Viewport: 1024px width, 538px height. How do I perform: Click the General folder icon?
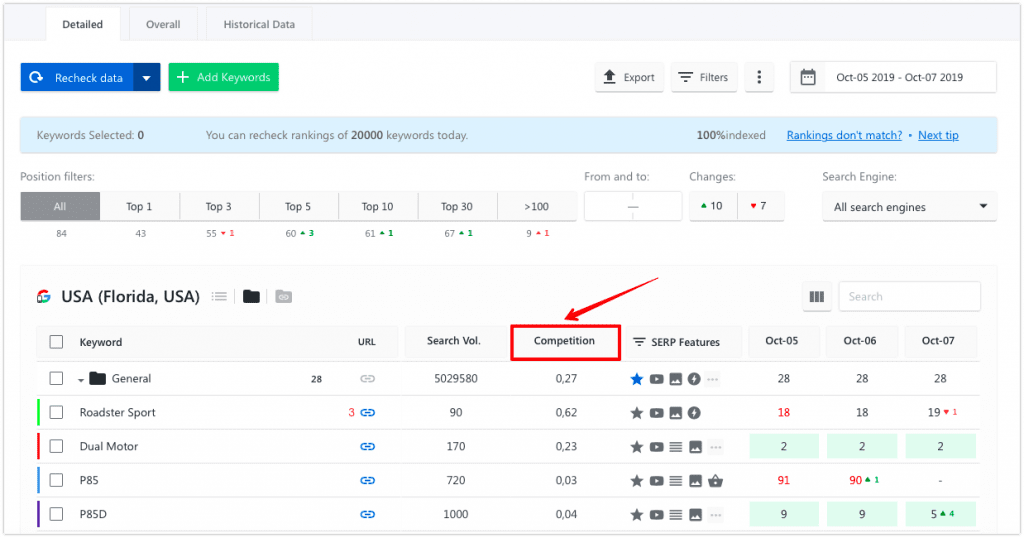pos(97,378)
